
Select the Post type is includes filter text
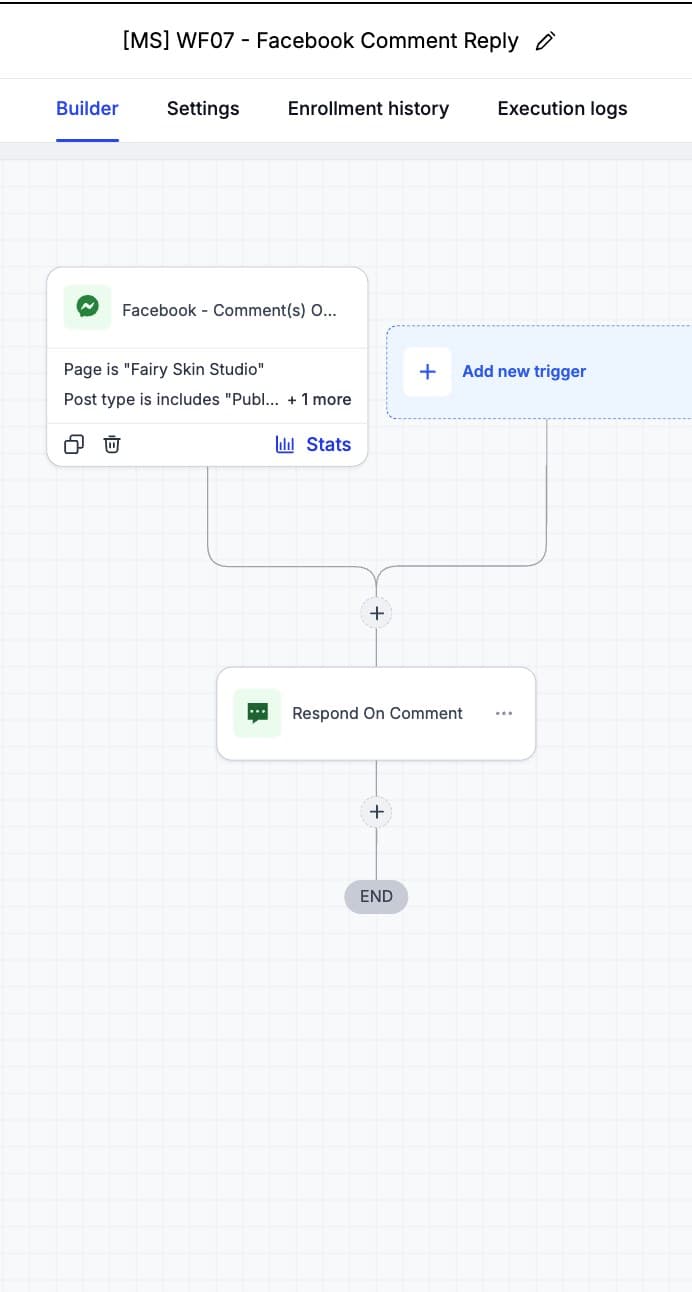coord(171,399)
